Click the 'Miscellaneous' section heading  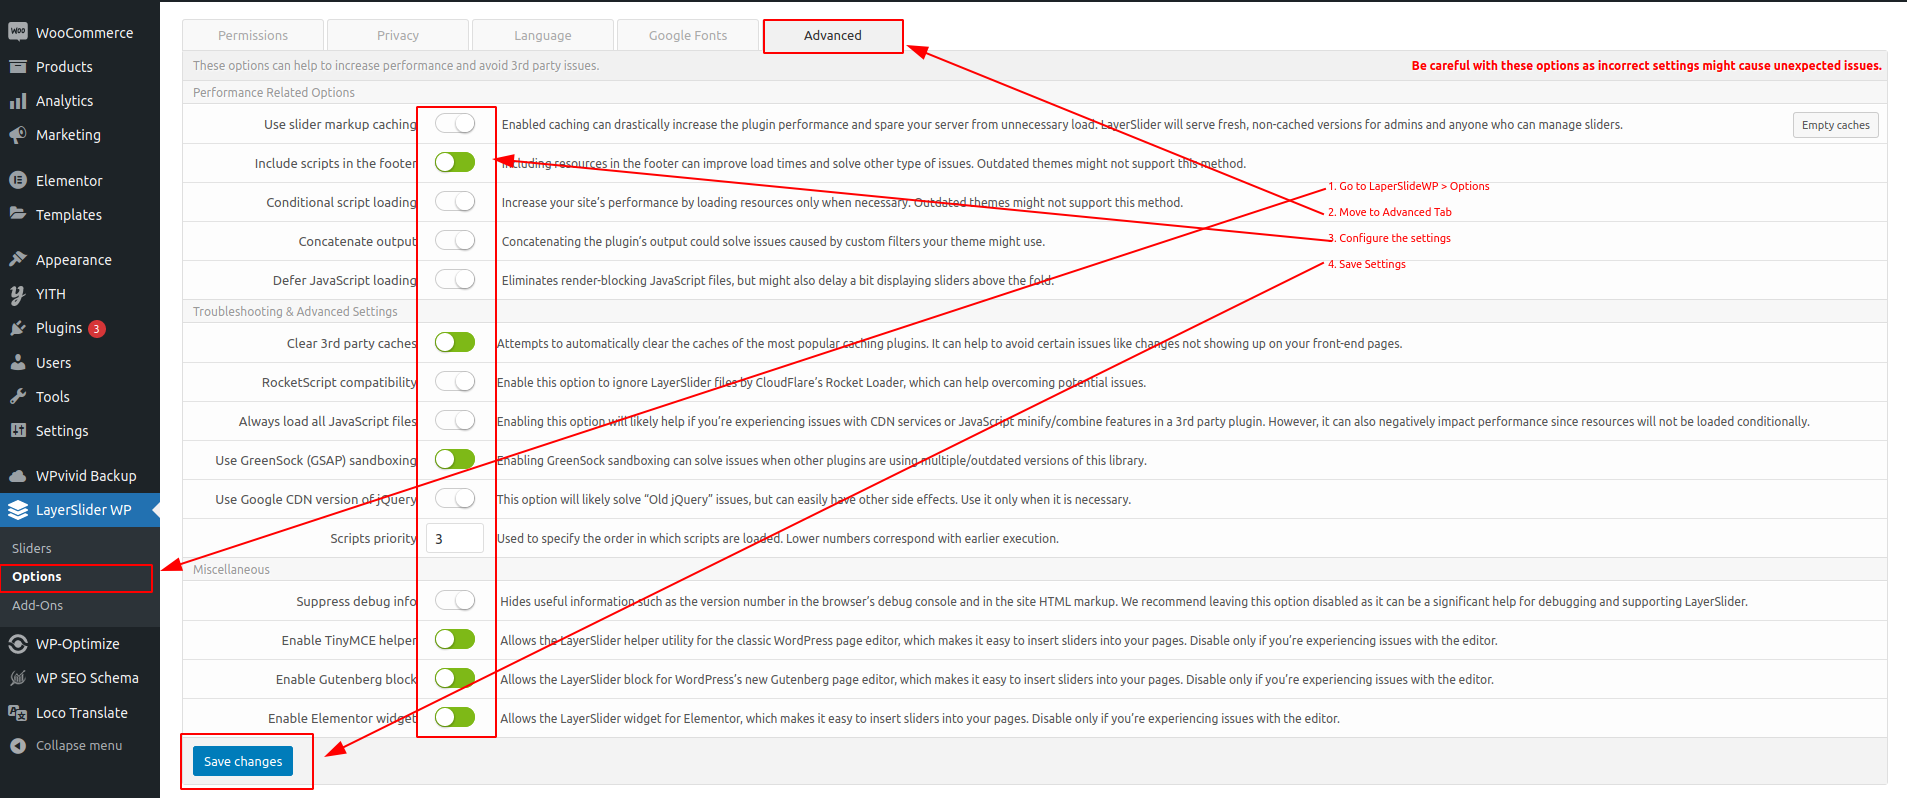point(231,569)
